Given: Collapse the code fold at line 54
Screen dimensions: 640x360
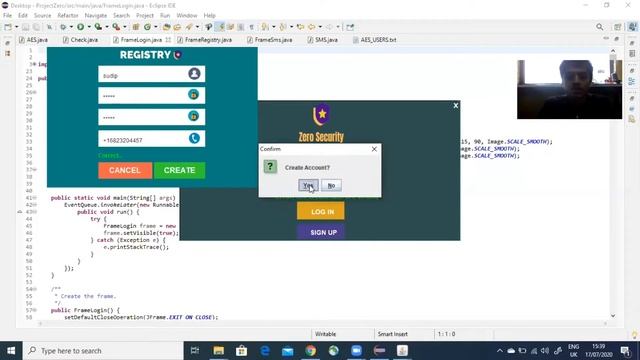Looking at the screenshot, I should [35, 289].
